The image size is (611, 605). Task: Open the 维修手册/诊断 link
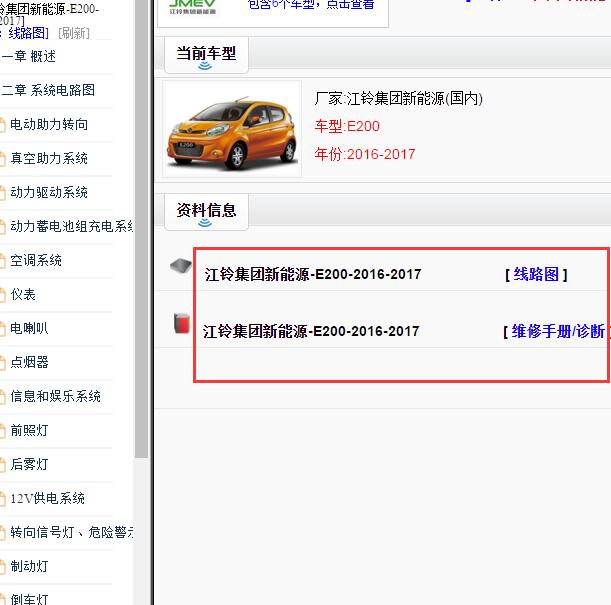[x=558, y=331]
